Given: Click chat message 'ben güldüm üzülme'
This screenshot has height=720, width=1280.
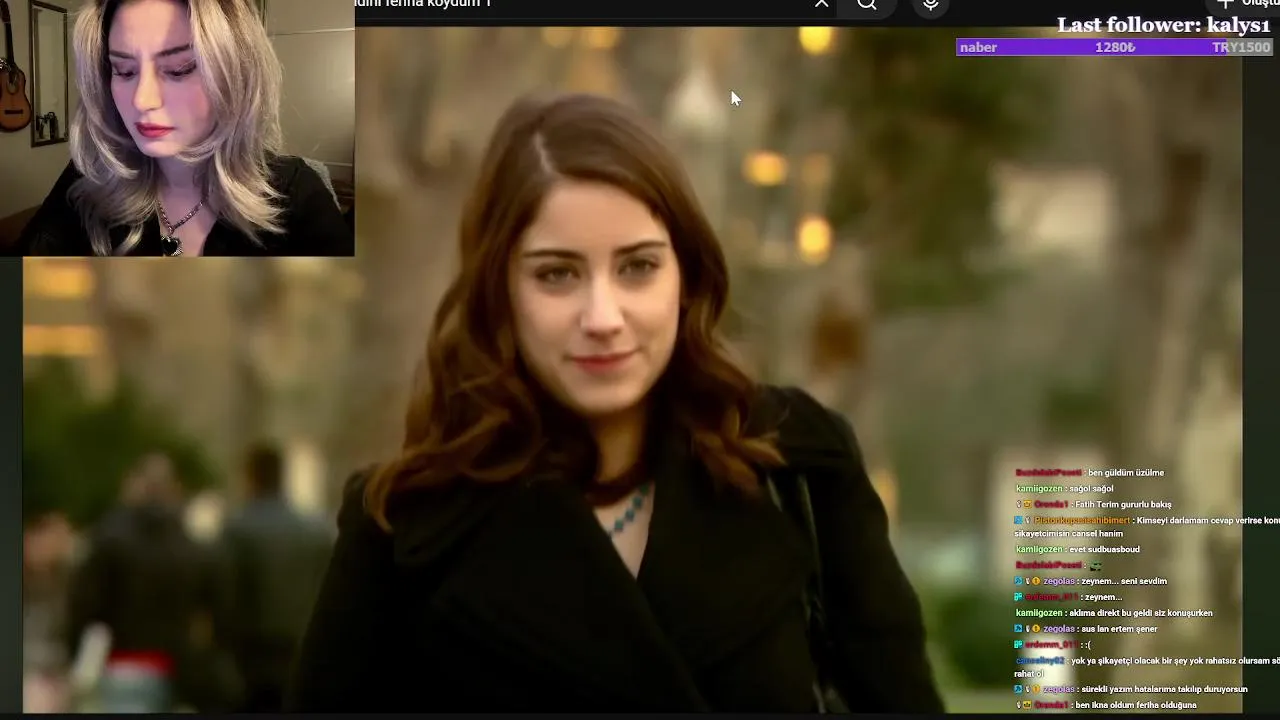Looking at the screenshot, I should tap(1126, 473).
